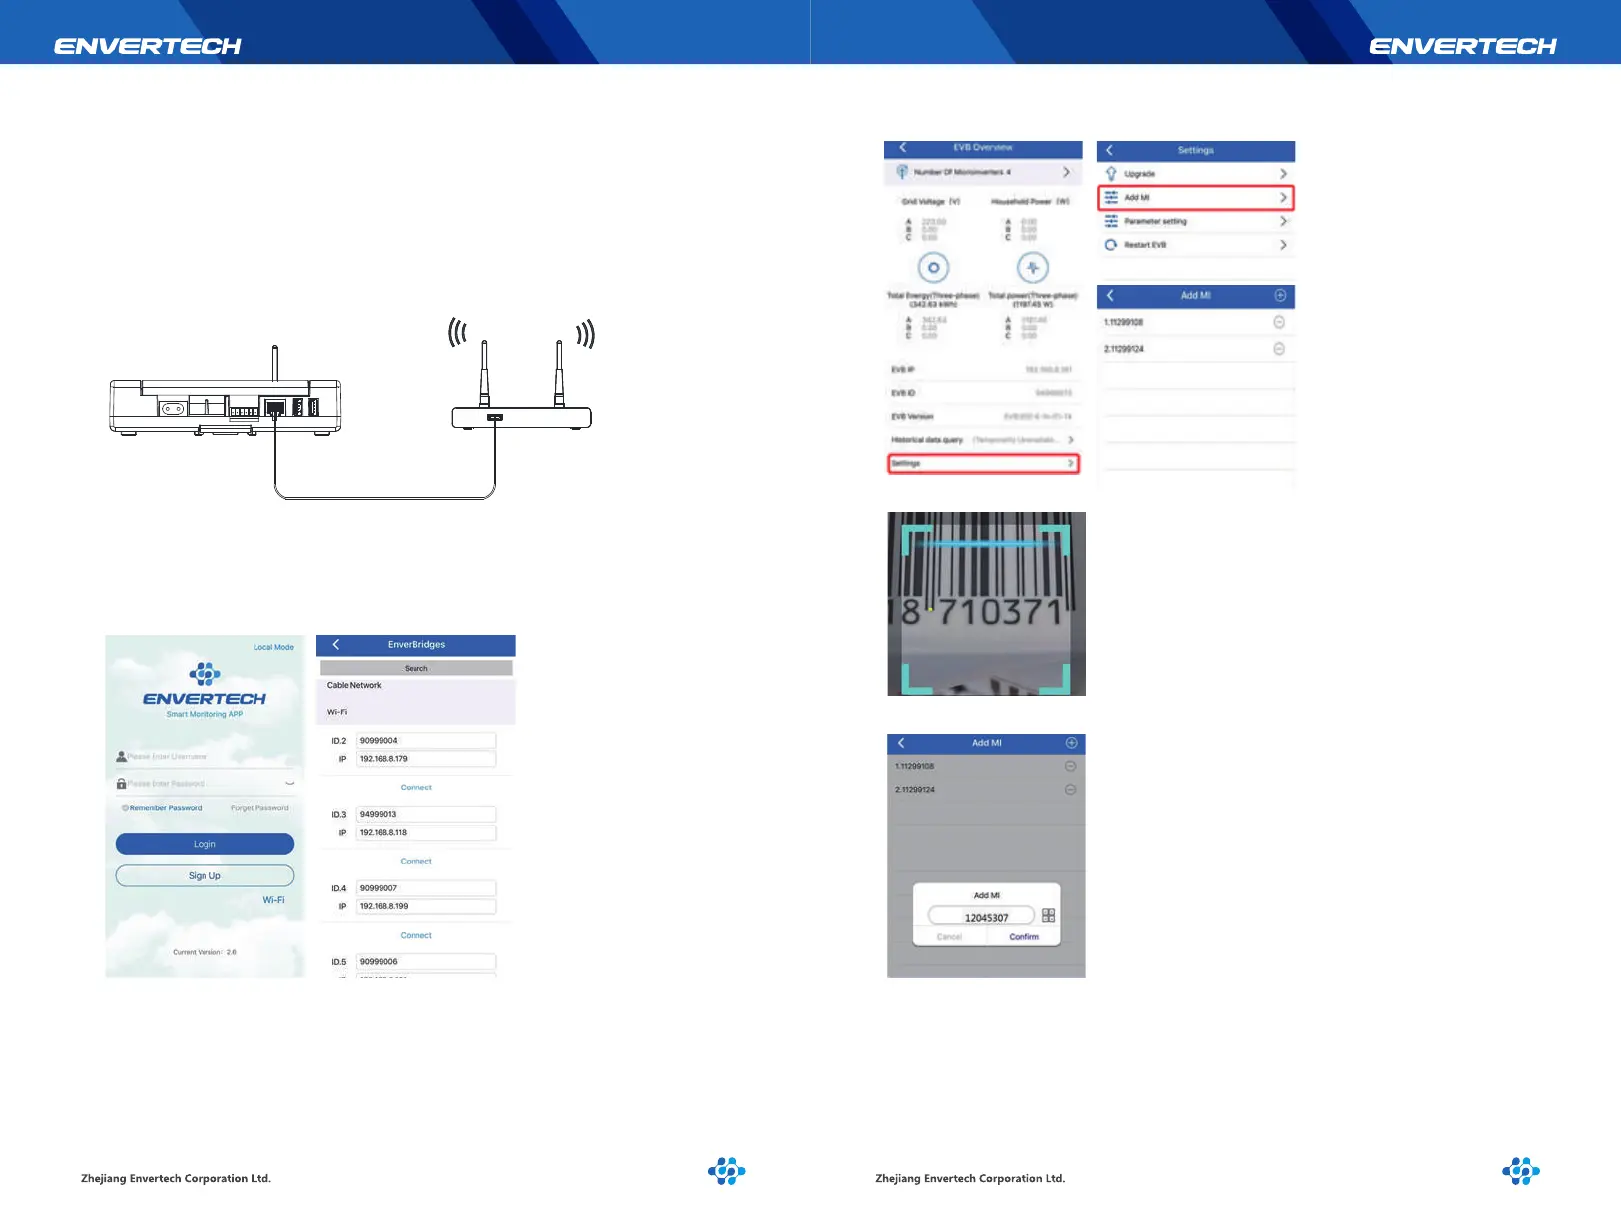This screenshot has width=1621, height=1225.
Task: Click the IP field showing 192.168.8.118
Action: pos(426,833)
